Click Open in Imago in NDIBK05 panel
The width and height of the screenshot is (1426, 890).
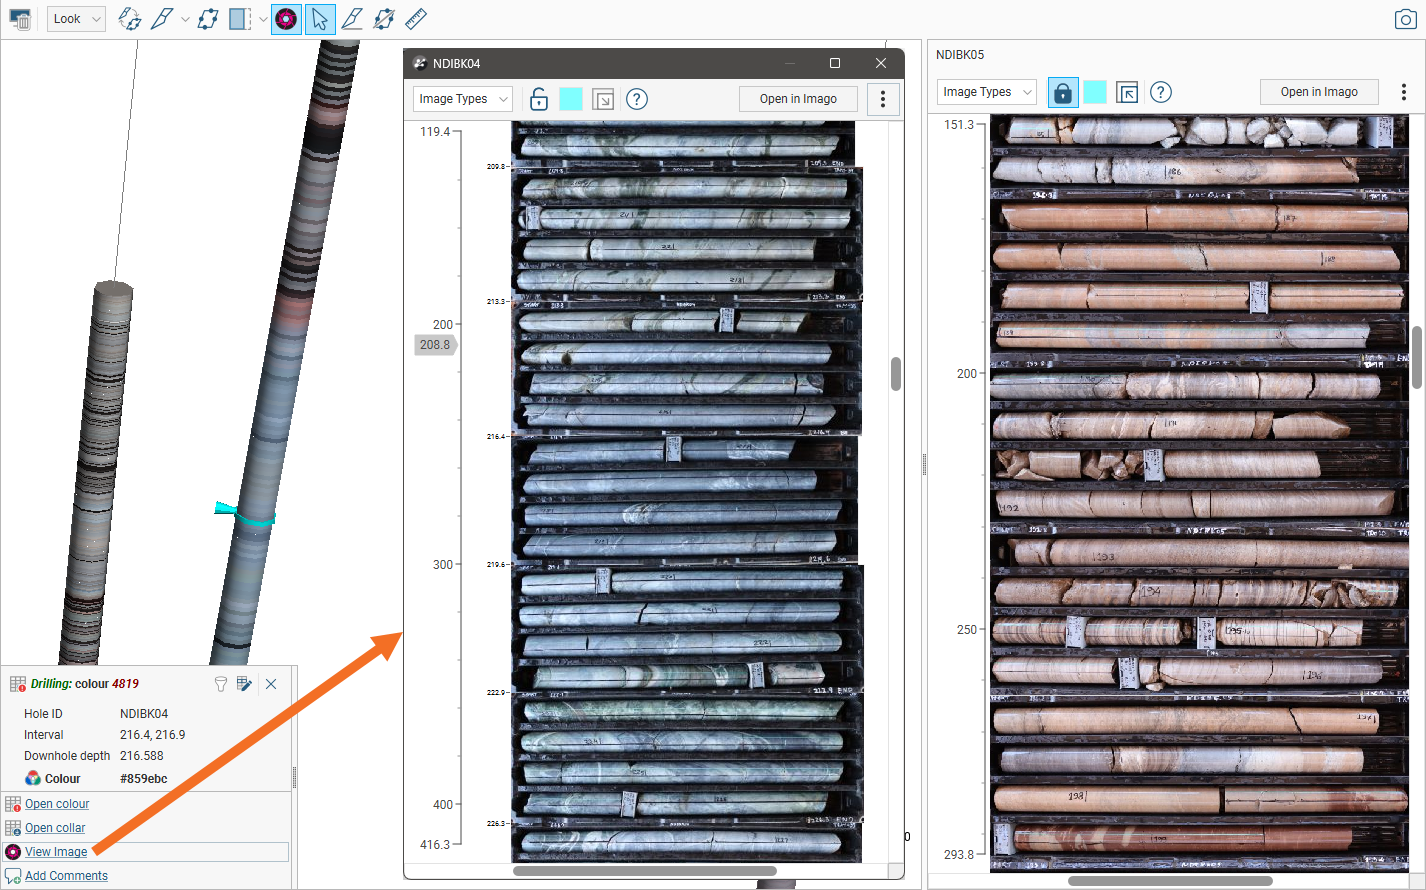[1318, 92]
